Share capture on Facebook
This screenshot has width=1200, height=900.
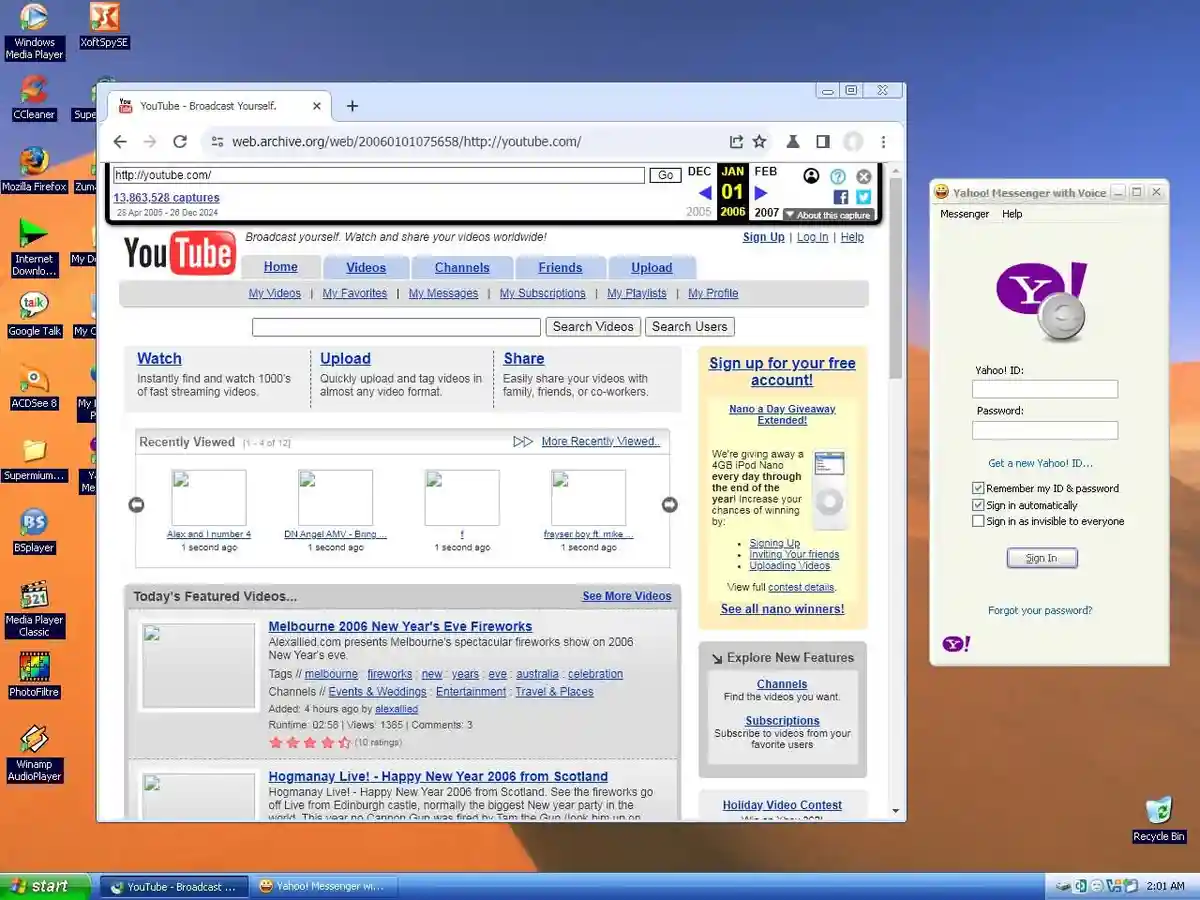pyautogui.click(x=841, y=198)
